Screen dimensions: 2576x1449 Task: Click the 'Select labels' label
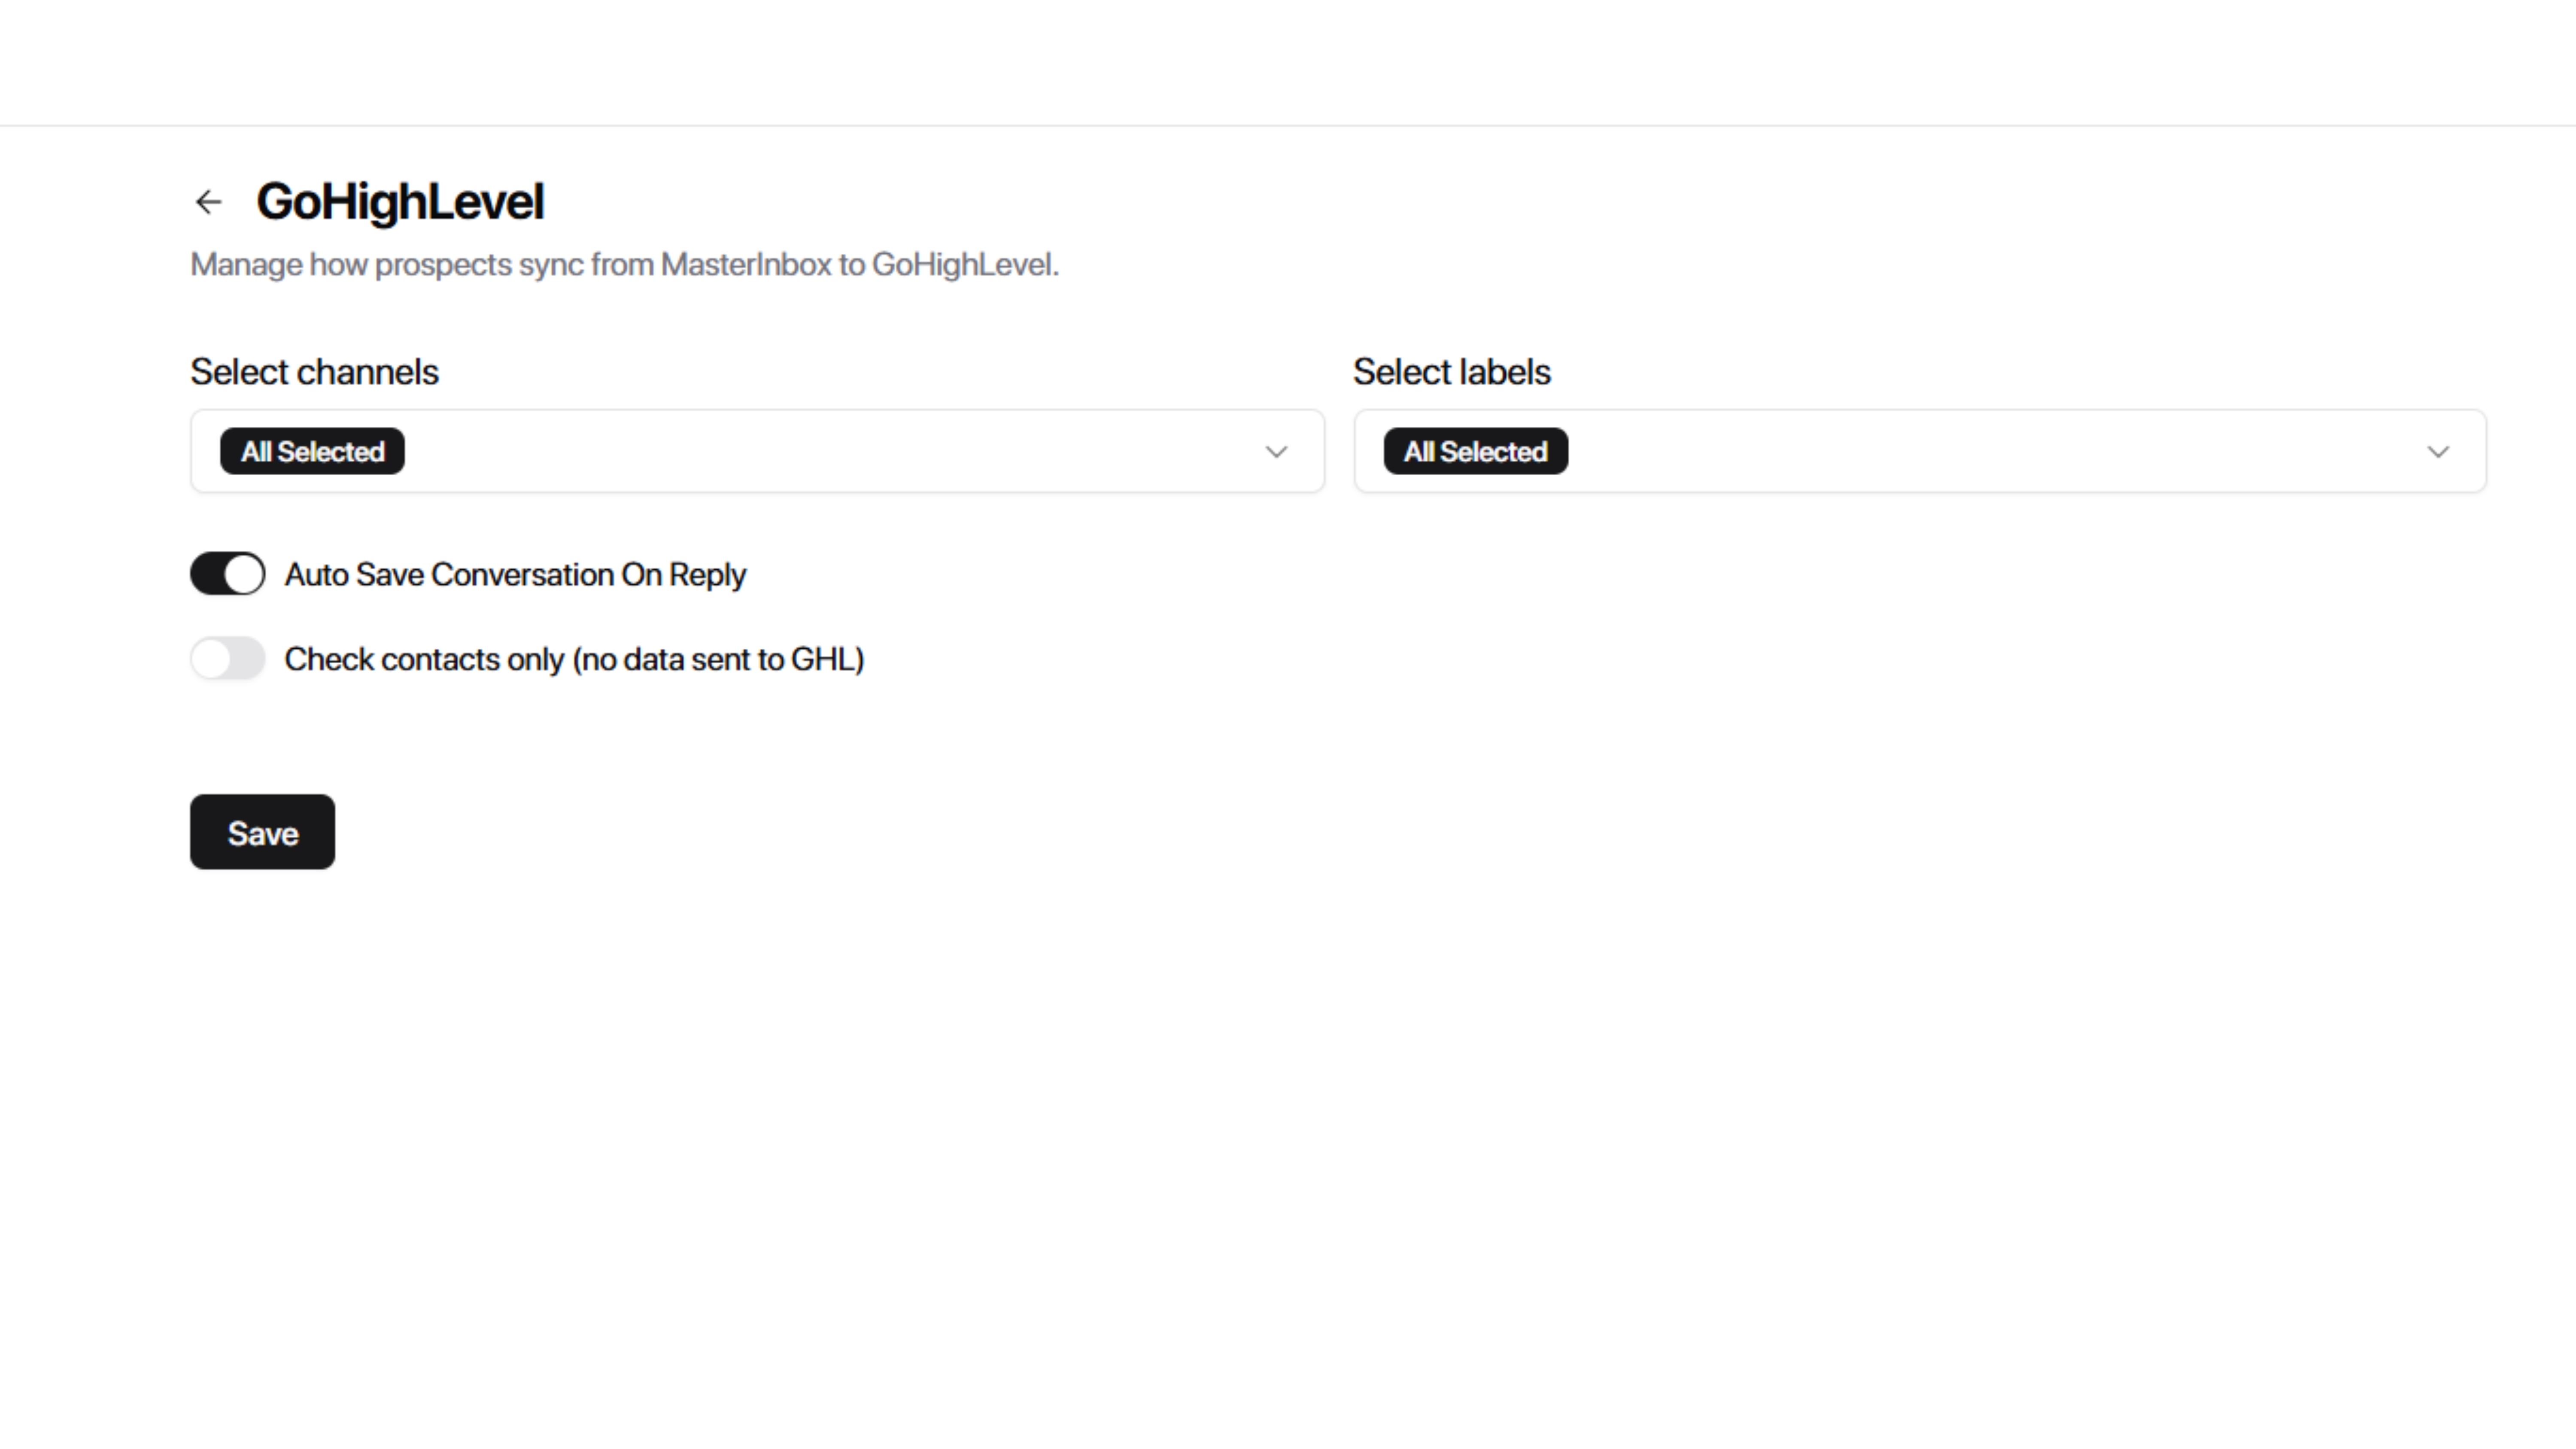(1451, 372)
